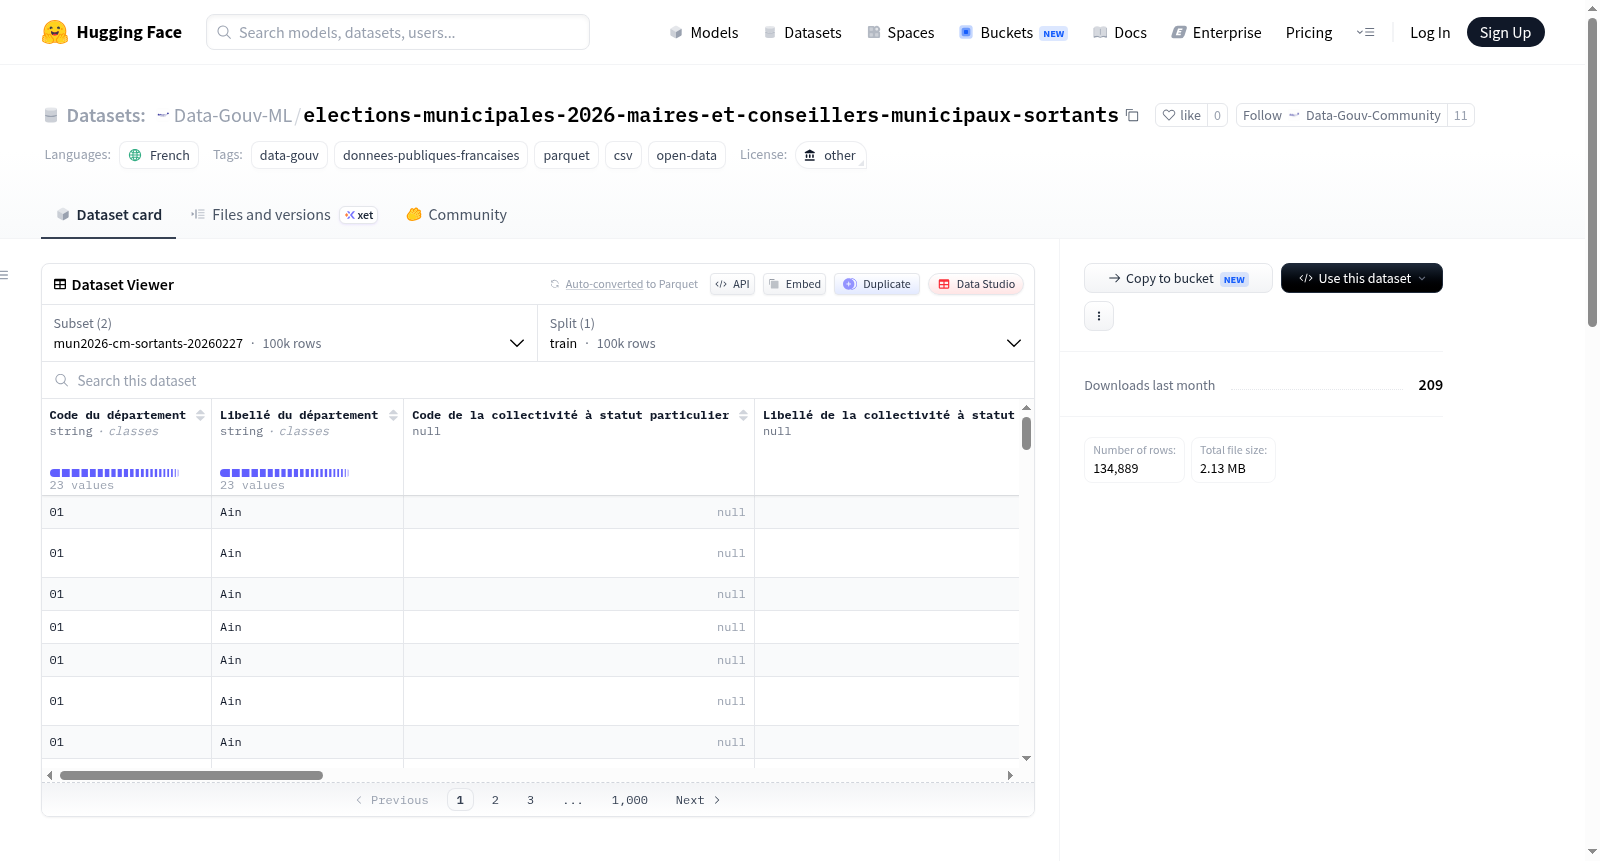Open the Spaces navigation item
The image size is (1600, 861).
click(900, 32)
